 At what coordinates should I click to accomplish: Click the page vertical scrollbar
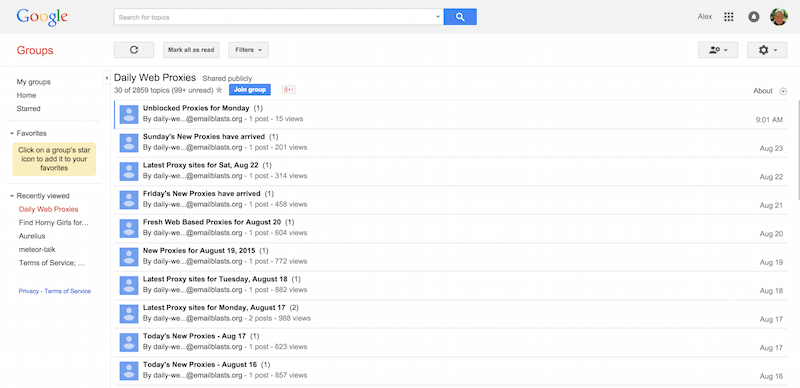[x=798, y=151]
